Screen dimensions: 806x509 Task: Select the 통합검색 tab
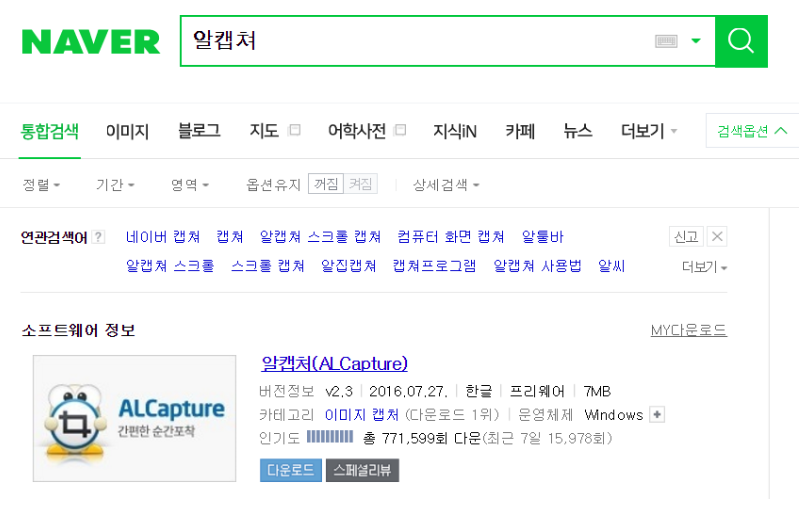[x=50, y=132]
